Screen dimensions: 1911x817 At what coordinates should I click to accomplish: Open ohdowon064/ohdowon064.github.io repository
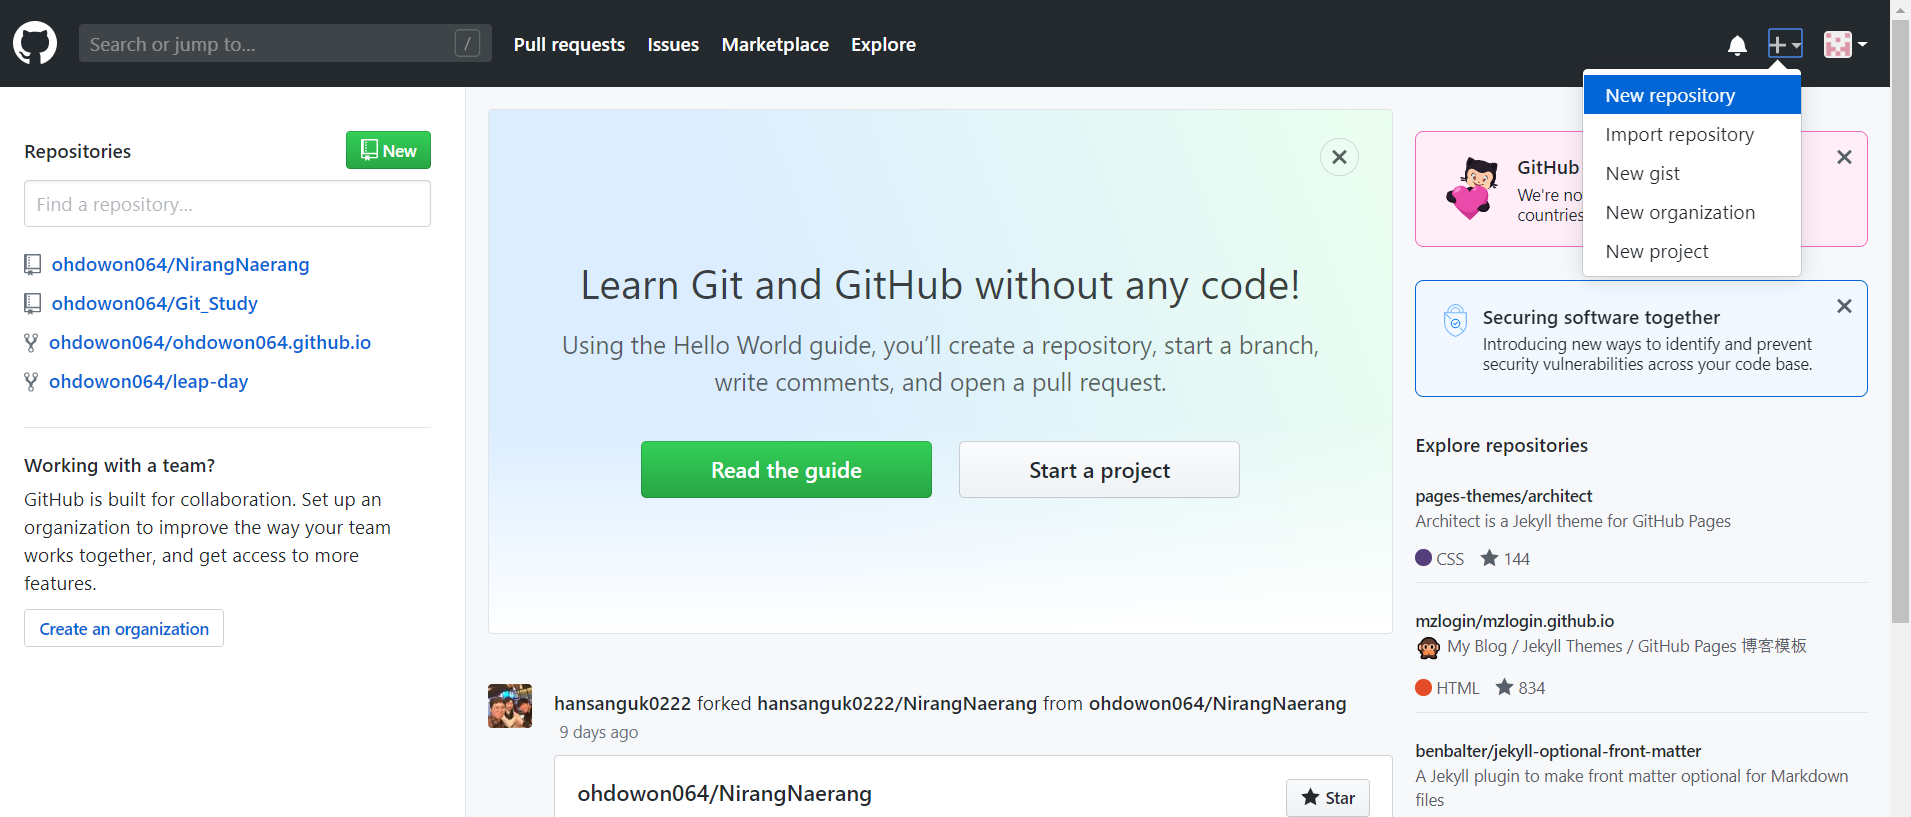(x=210, y=342)
